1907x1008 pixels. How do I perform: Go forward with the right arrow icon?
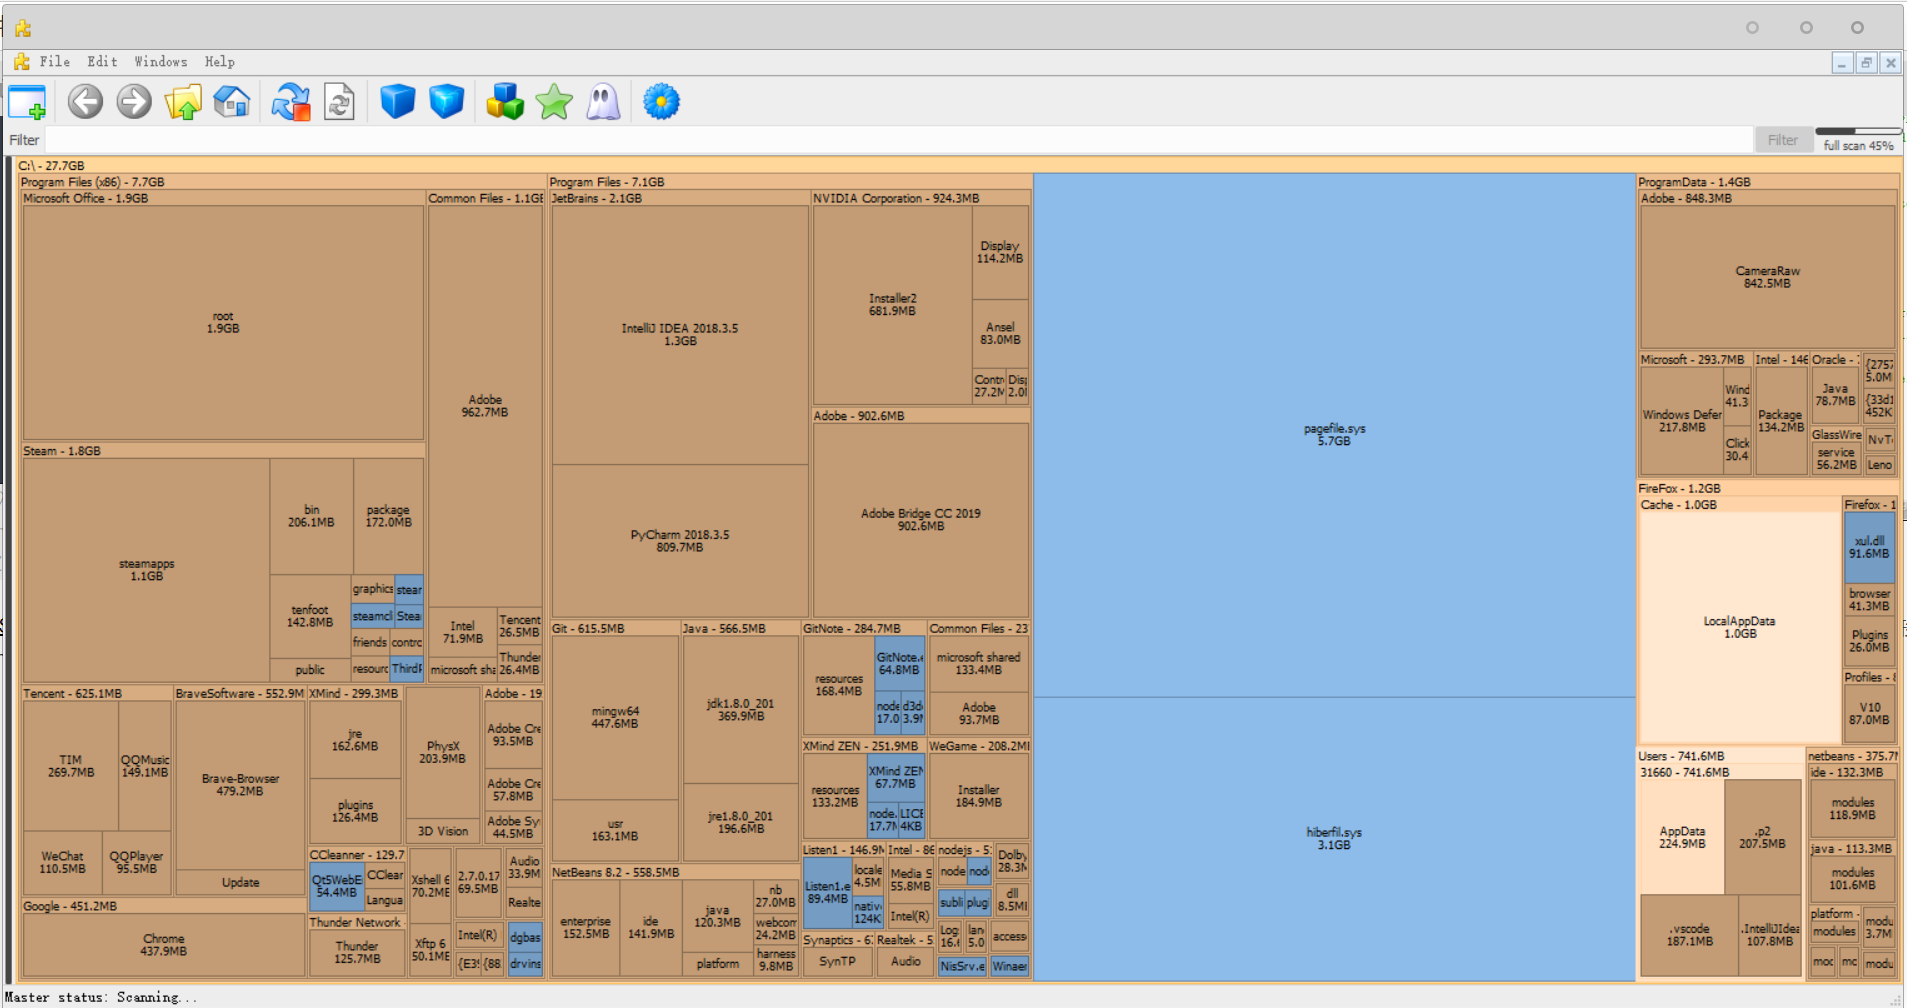(134, 102)
